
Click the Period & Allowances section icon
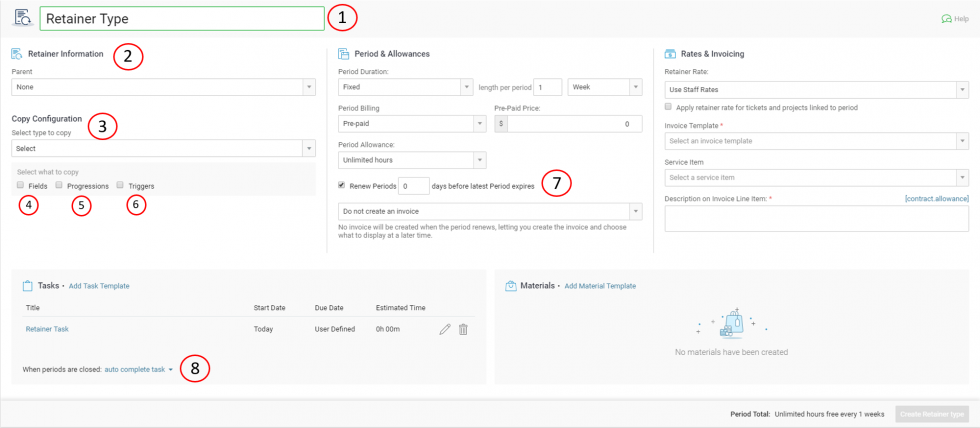coord(344,54)
